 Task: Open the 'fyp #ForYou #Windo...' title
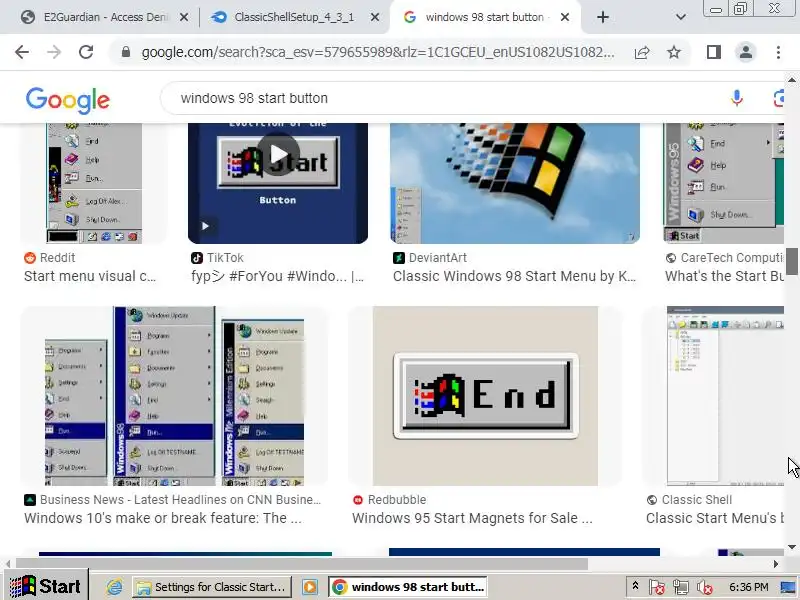click(278, 276)
